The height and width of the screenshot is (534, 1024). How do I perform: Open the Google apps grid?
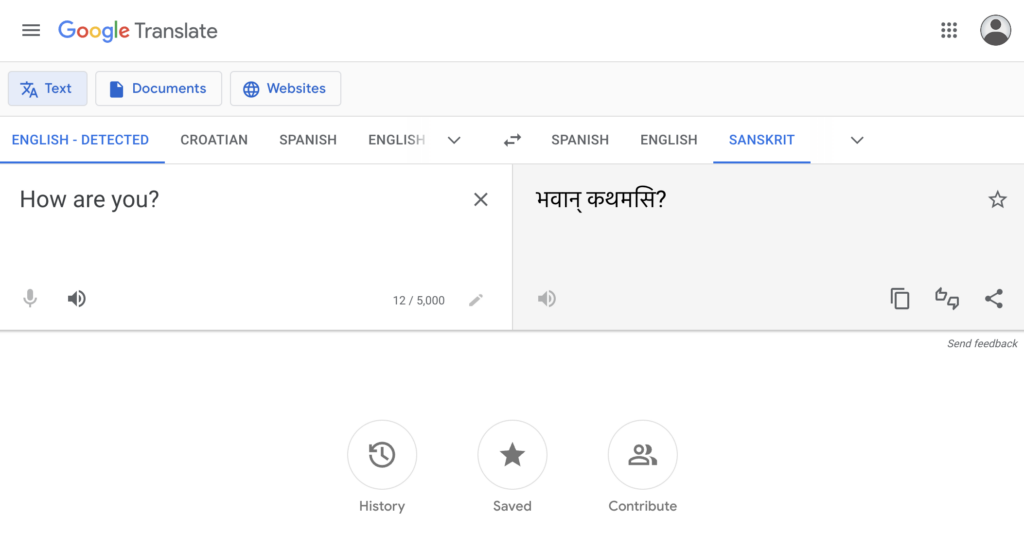(x=948, y=30)
